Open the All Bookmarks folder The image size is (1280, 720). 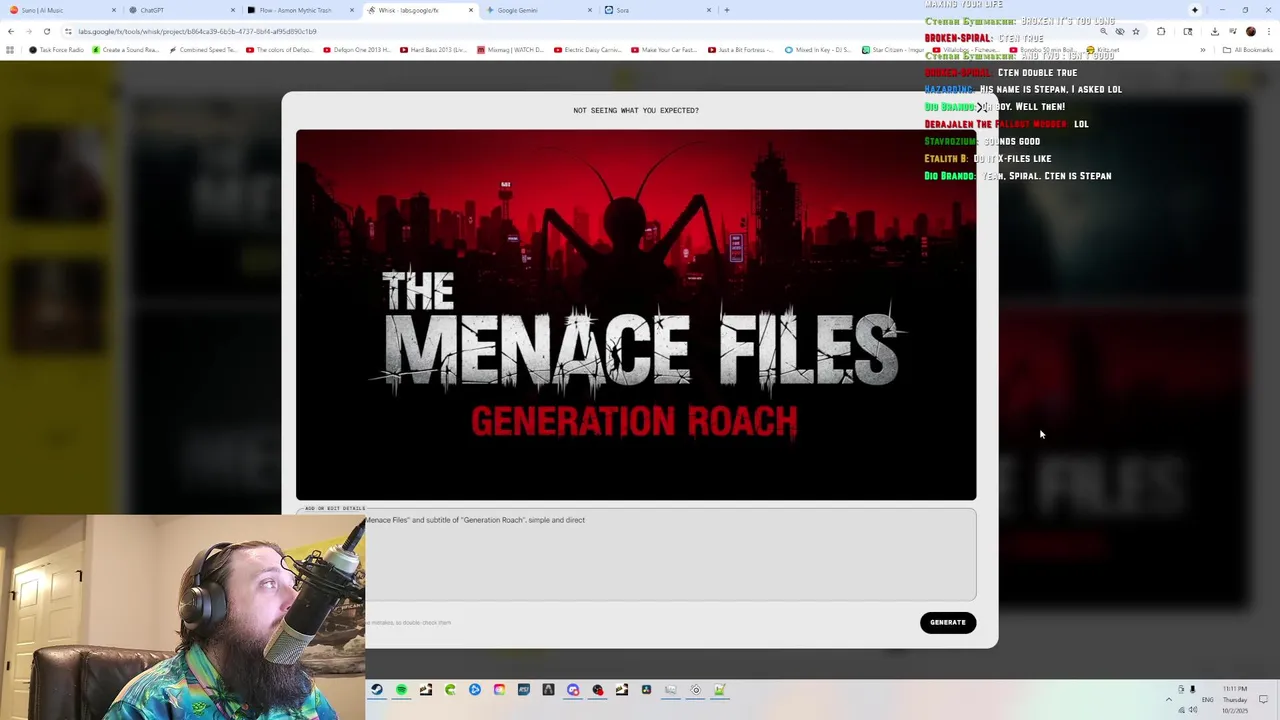click(x=1247, y=50)
